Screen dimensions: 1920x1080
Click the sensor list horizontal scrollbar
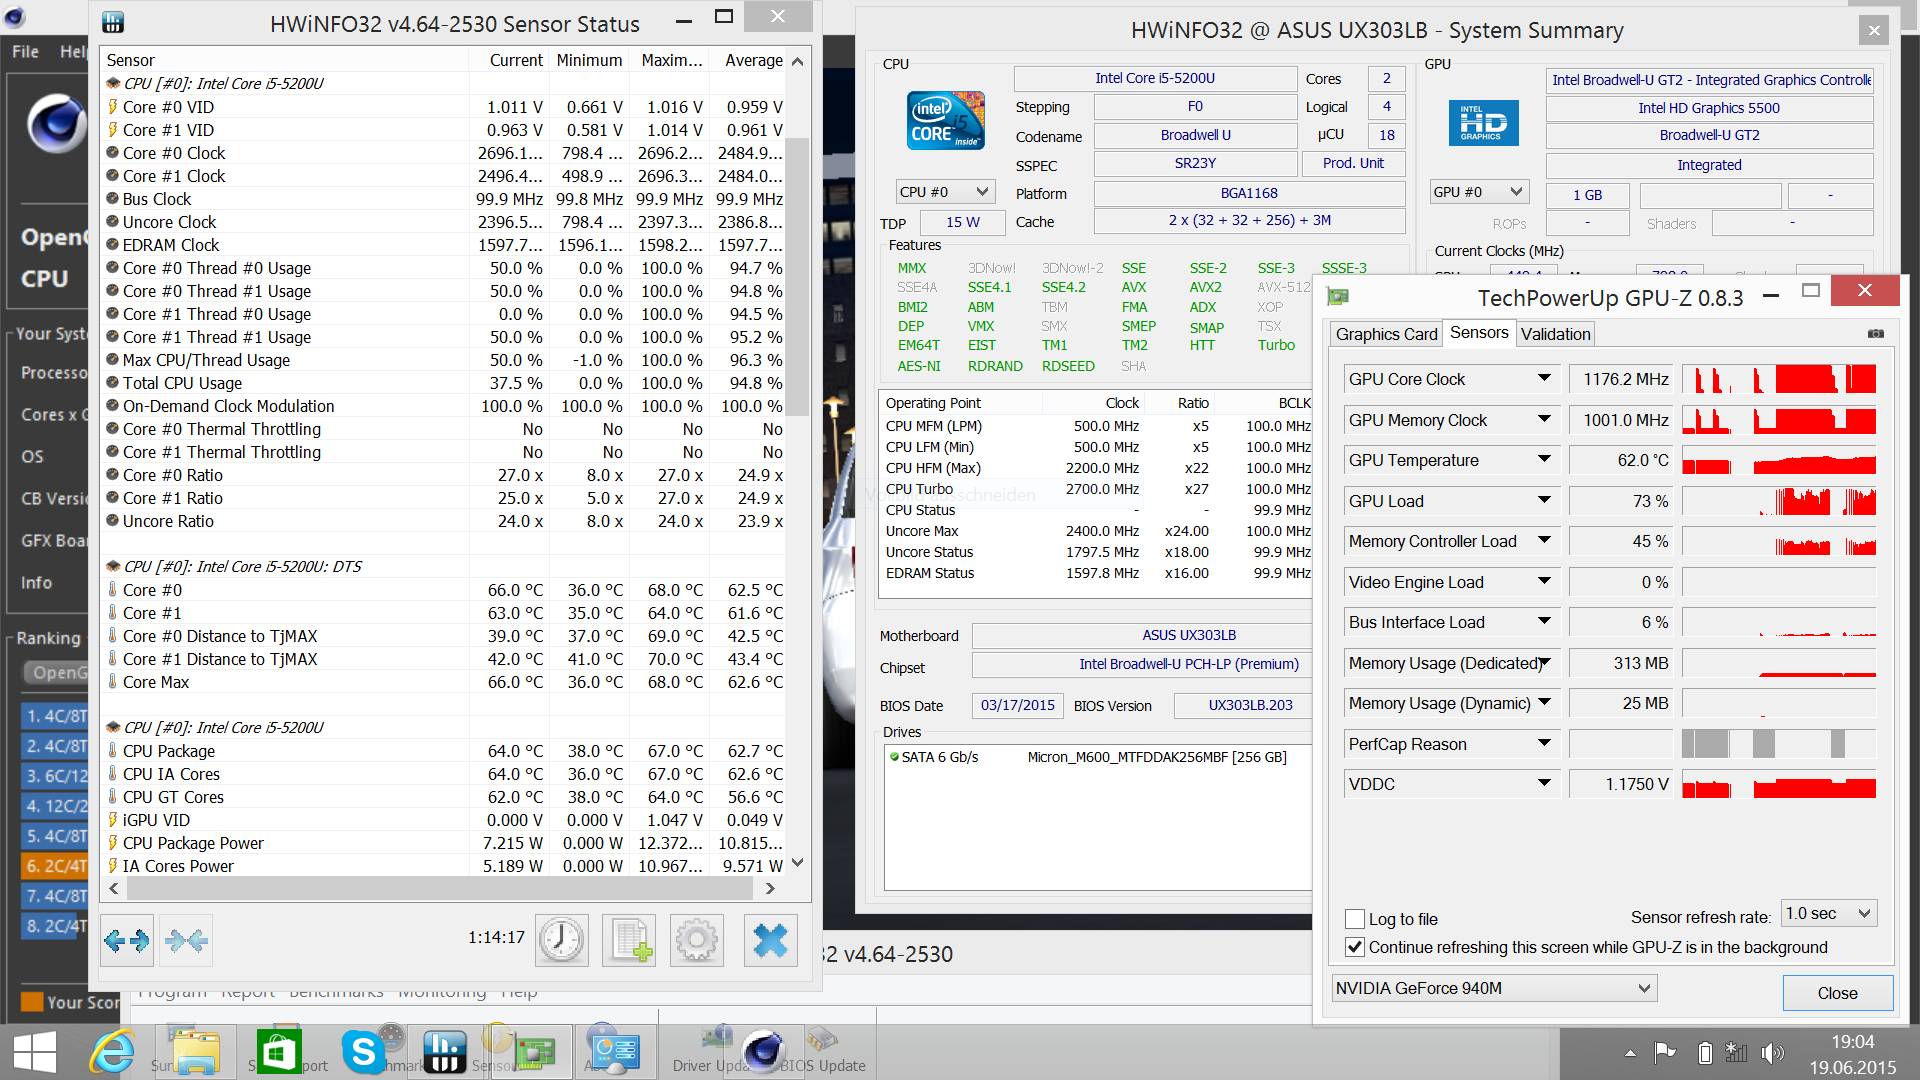click(x=440, y=888)
